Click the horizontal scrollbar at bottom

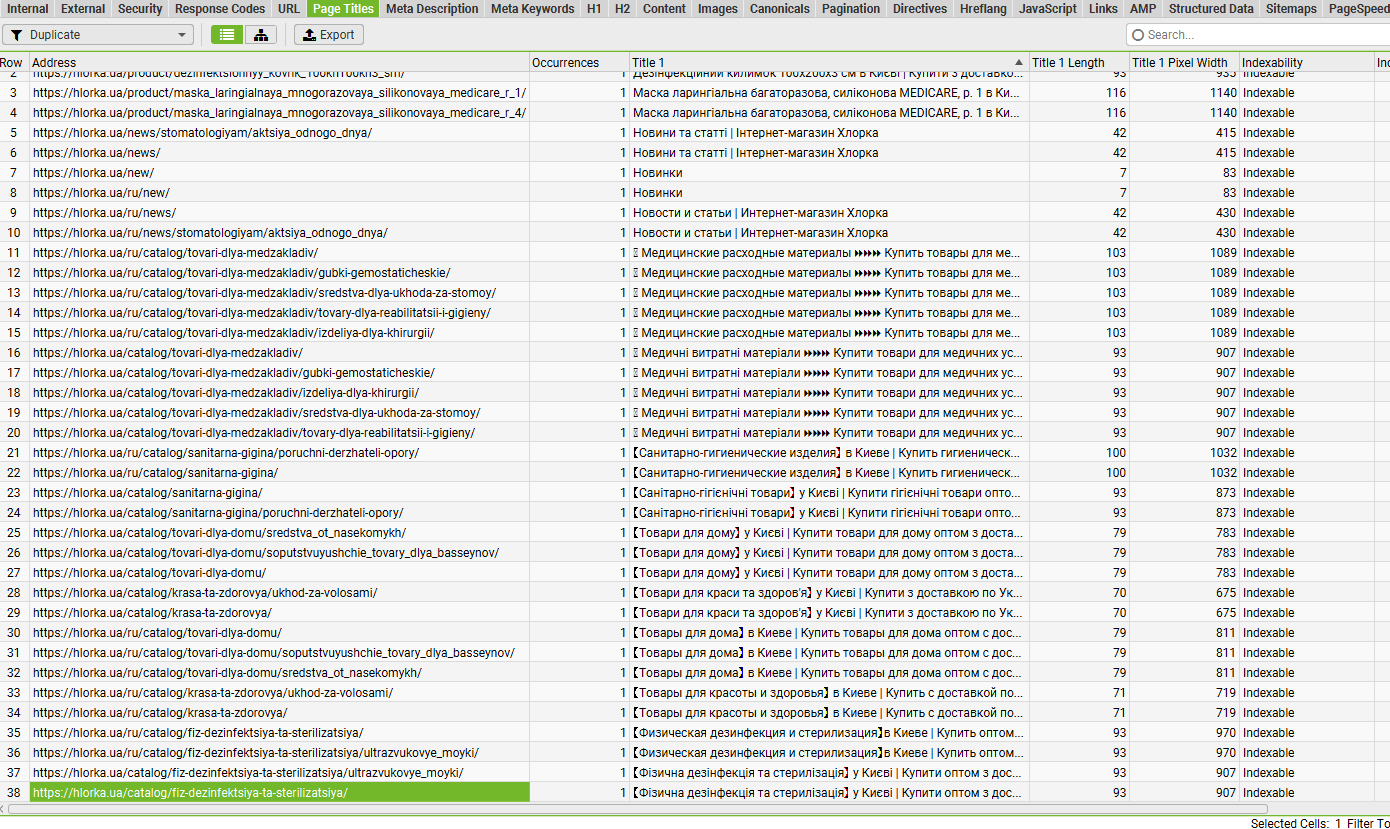coord(639,808)
